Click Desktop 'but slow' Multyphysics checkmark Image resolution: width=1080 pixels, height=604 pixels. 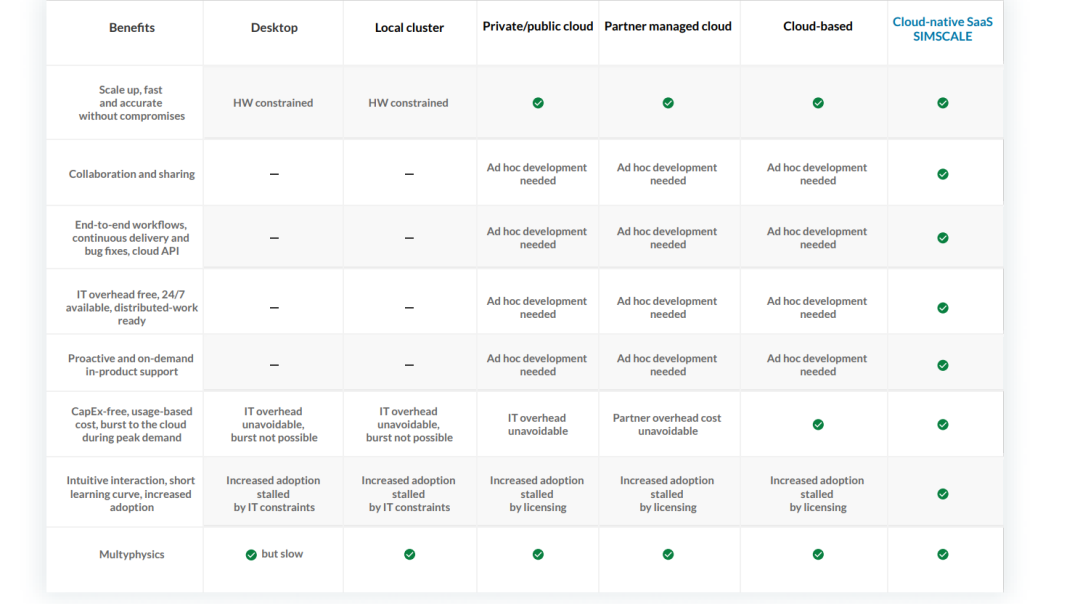[251, 554]
